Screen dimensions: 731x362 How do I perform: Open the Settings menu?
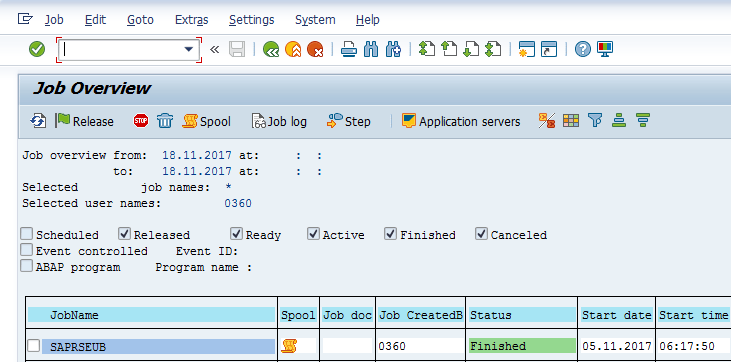pos(252,20)
